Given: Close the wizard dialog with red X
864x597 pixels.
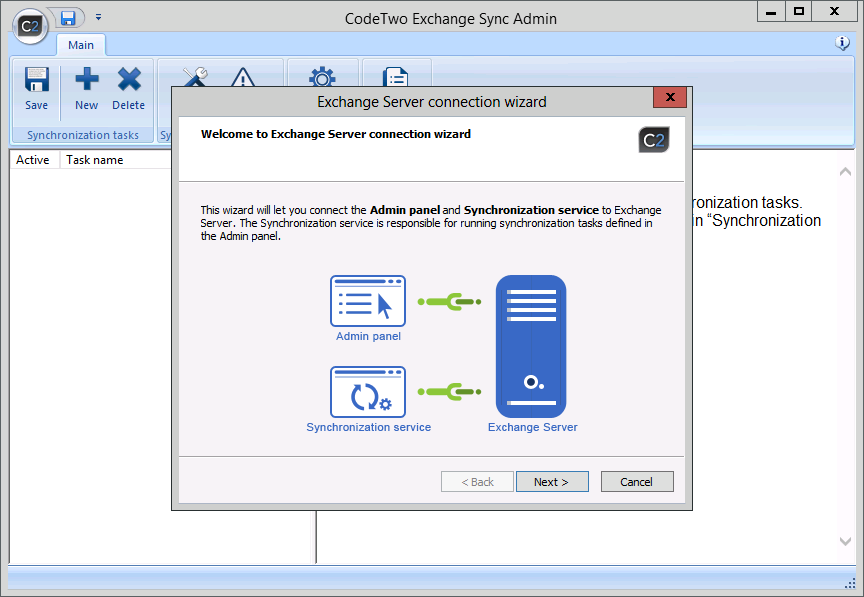Looking at the screenshot, I should [670, 98].
